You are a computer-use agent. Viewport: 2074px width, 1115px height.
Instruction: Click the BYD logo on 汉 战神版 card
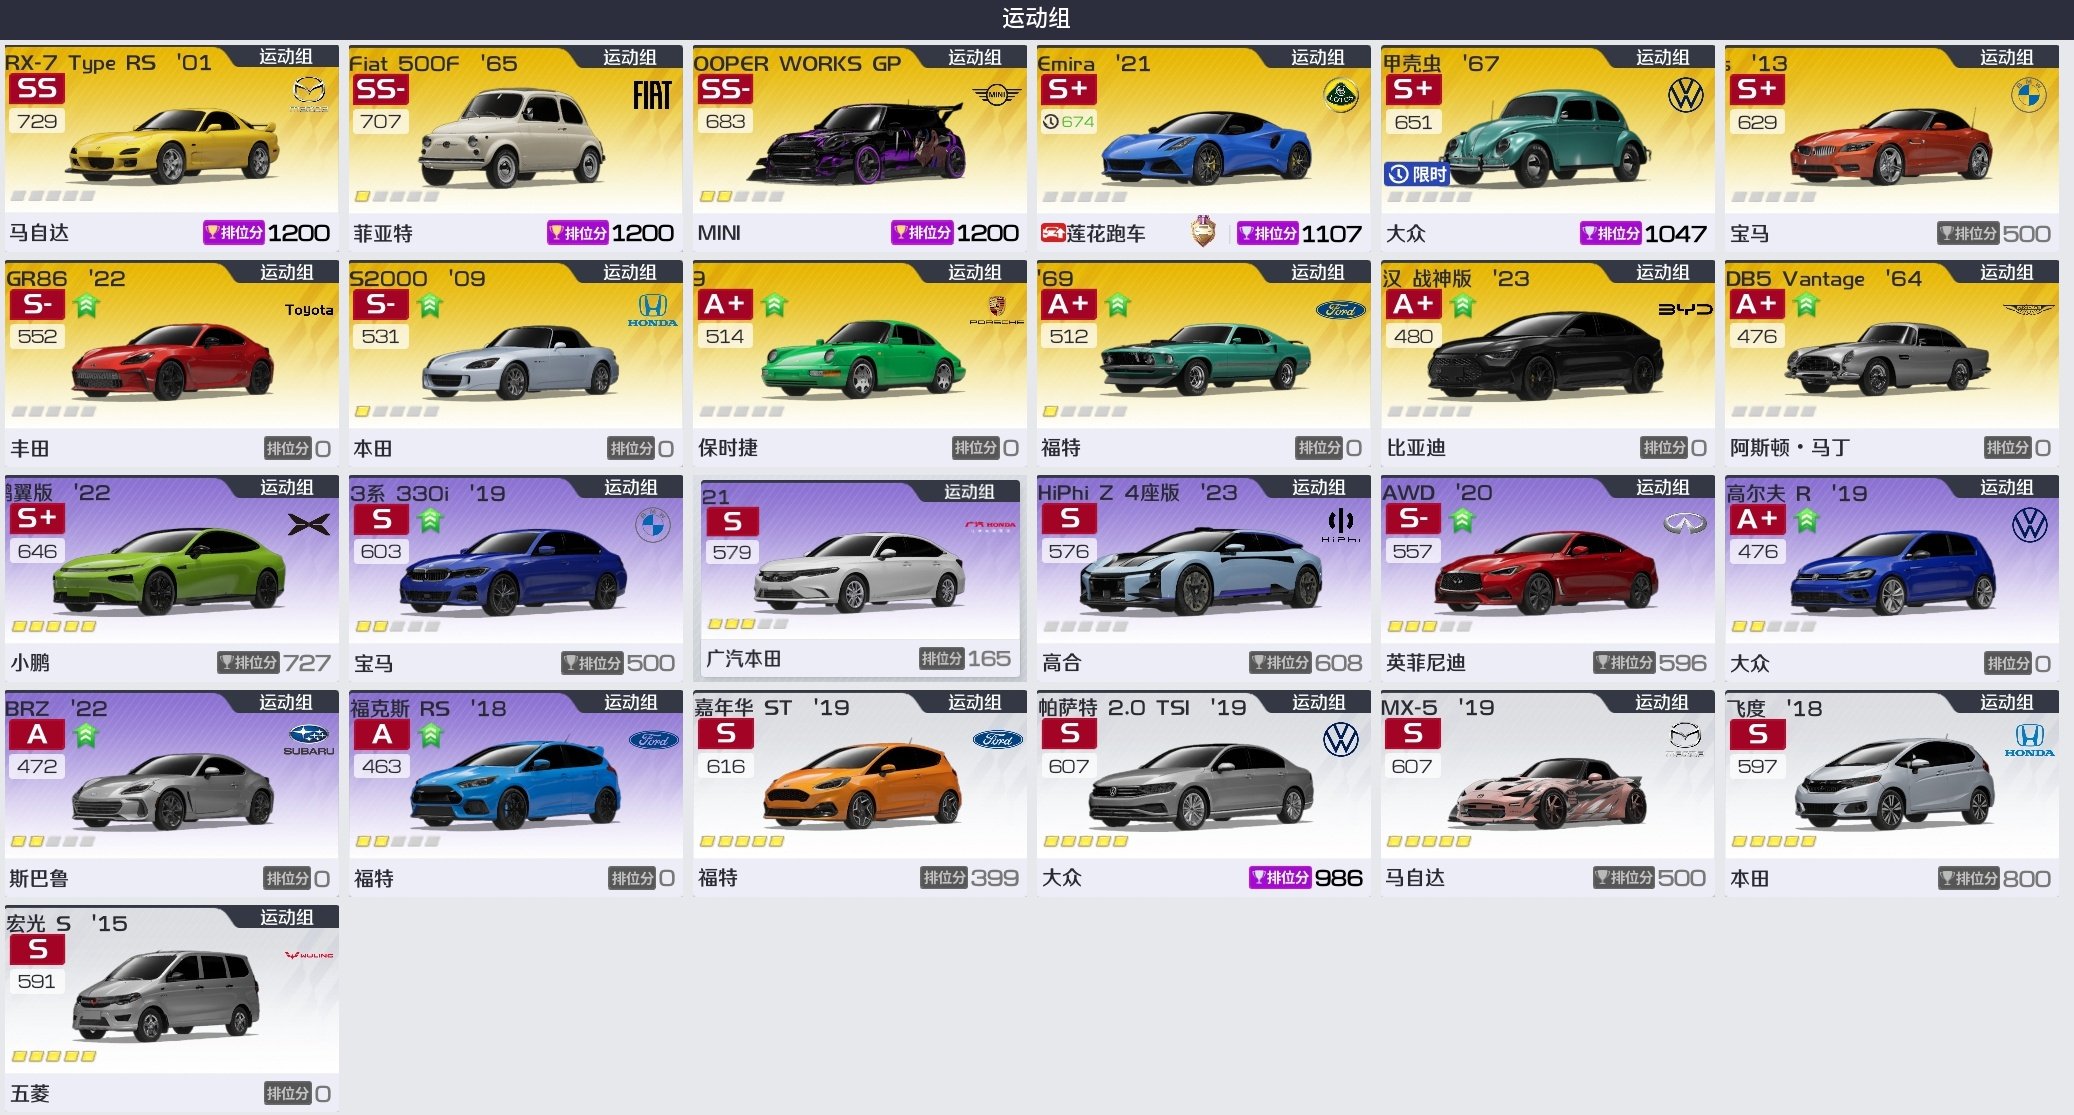click(1685, 309)
